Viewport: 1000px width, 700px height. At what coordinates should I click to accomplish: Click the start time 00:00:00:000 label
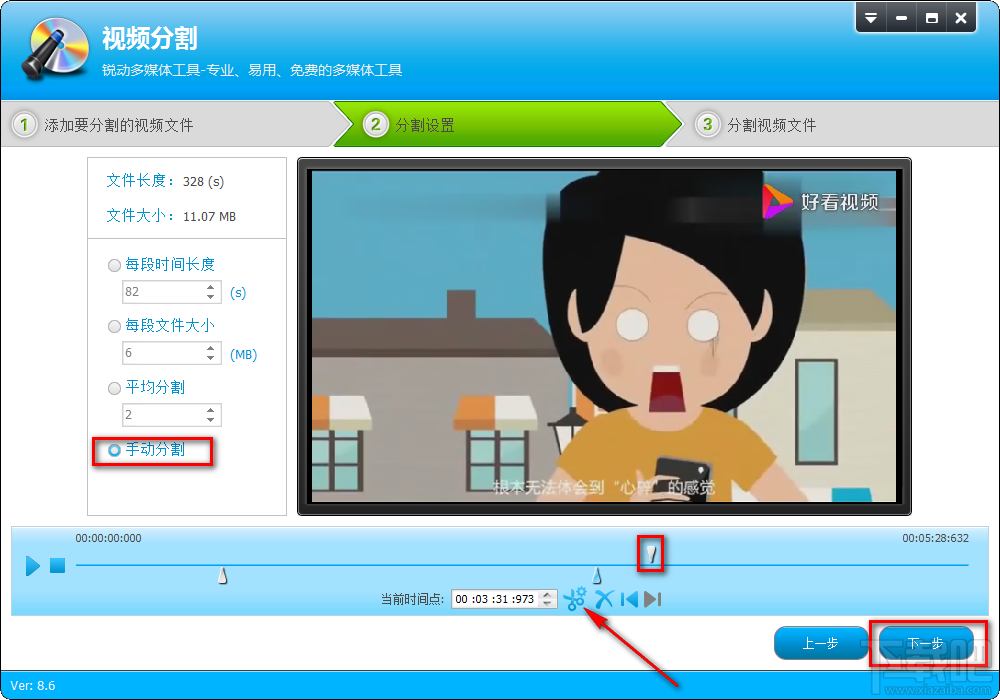108,538
